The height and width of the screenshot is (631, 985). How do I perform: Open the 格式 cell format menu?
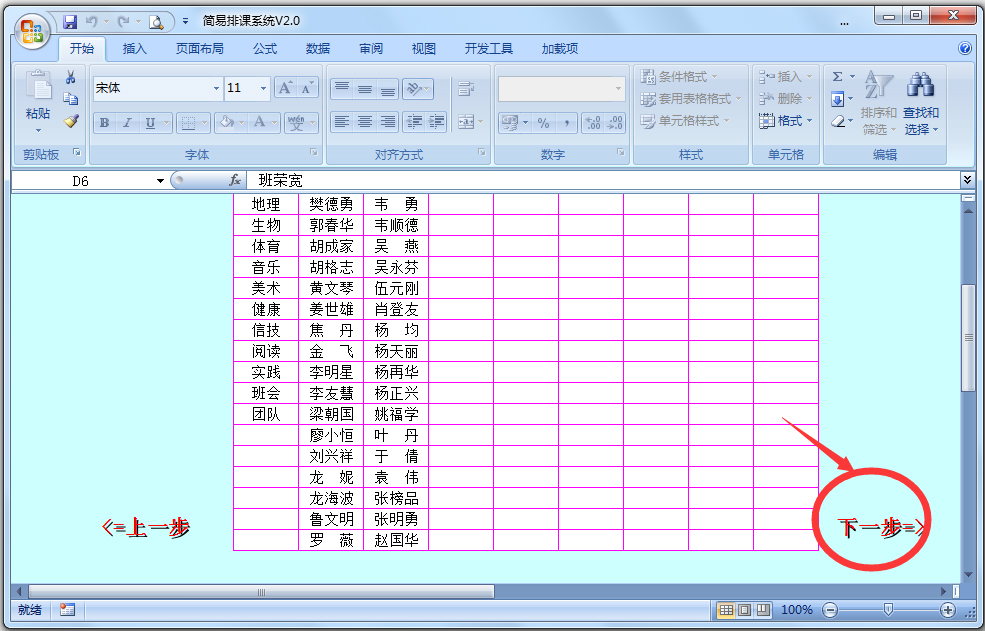pyautogui.click(x=786, y=121)
